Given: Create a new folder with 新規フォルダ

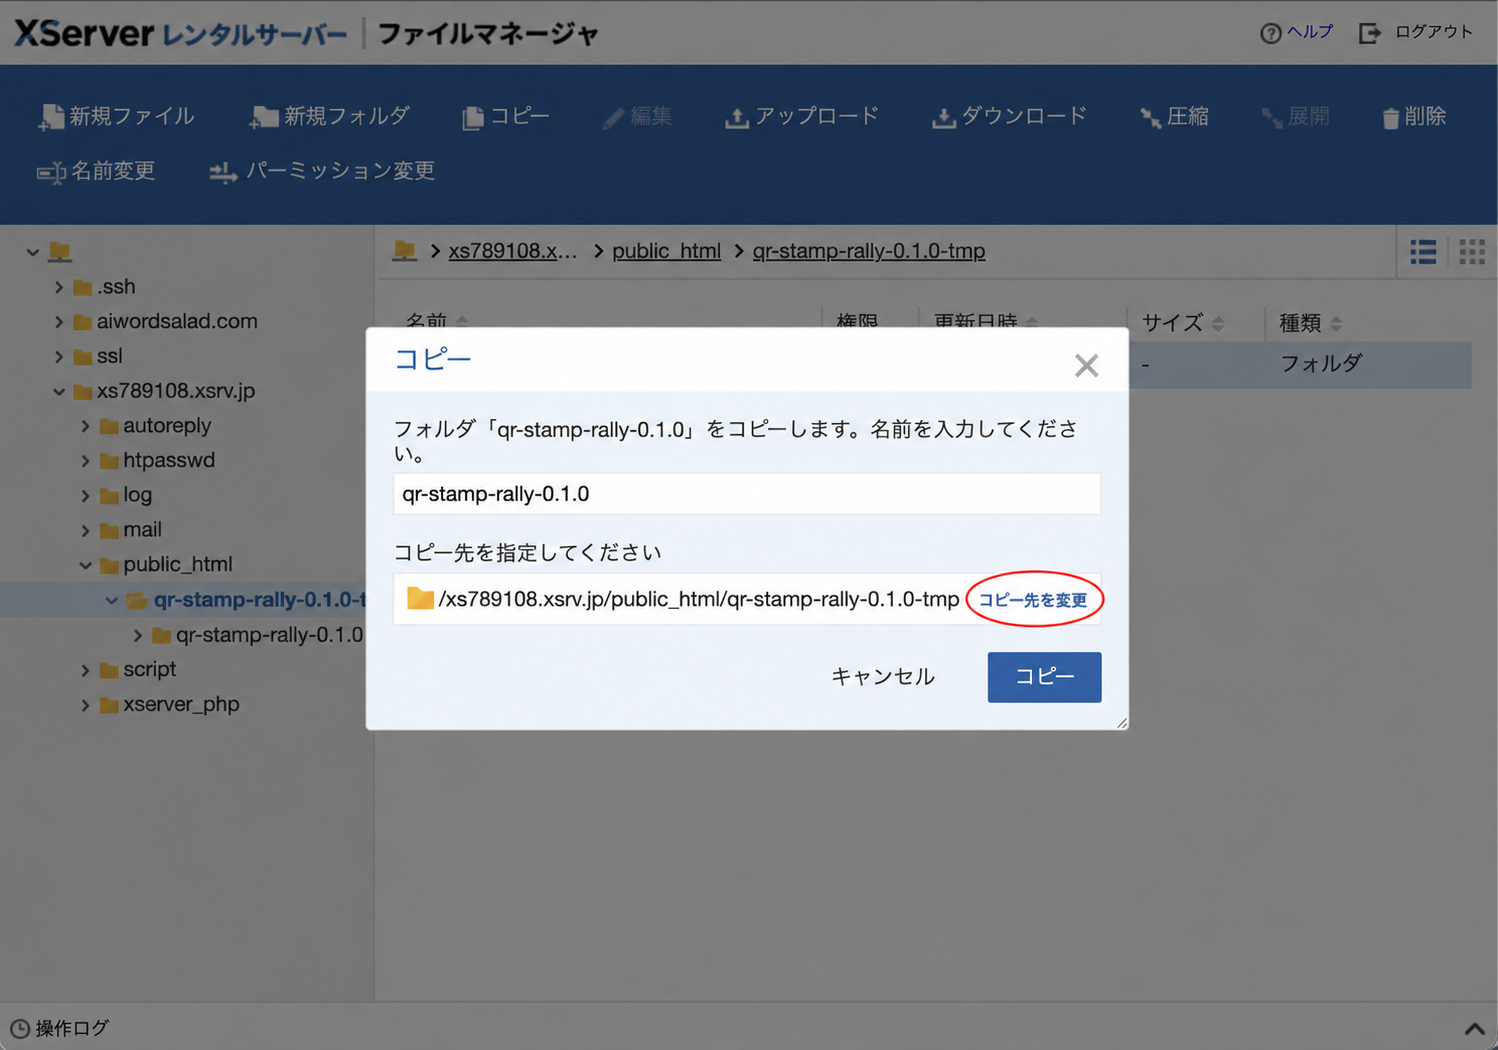Looking at the screenshot, I should tap(330, 117).
